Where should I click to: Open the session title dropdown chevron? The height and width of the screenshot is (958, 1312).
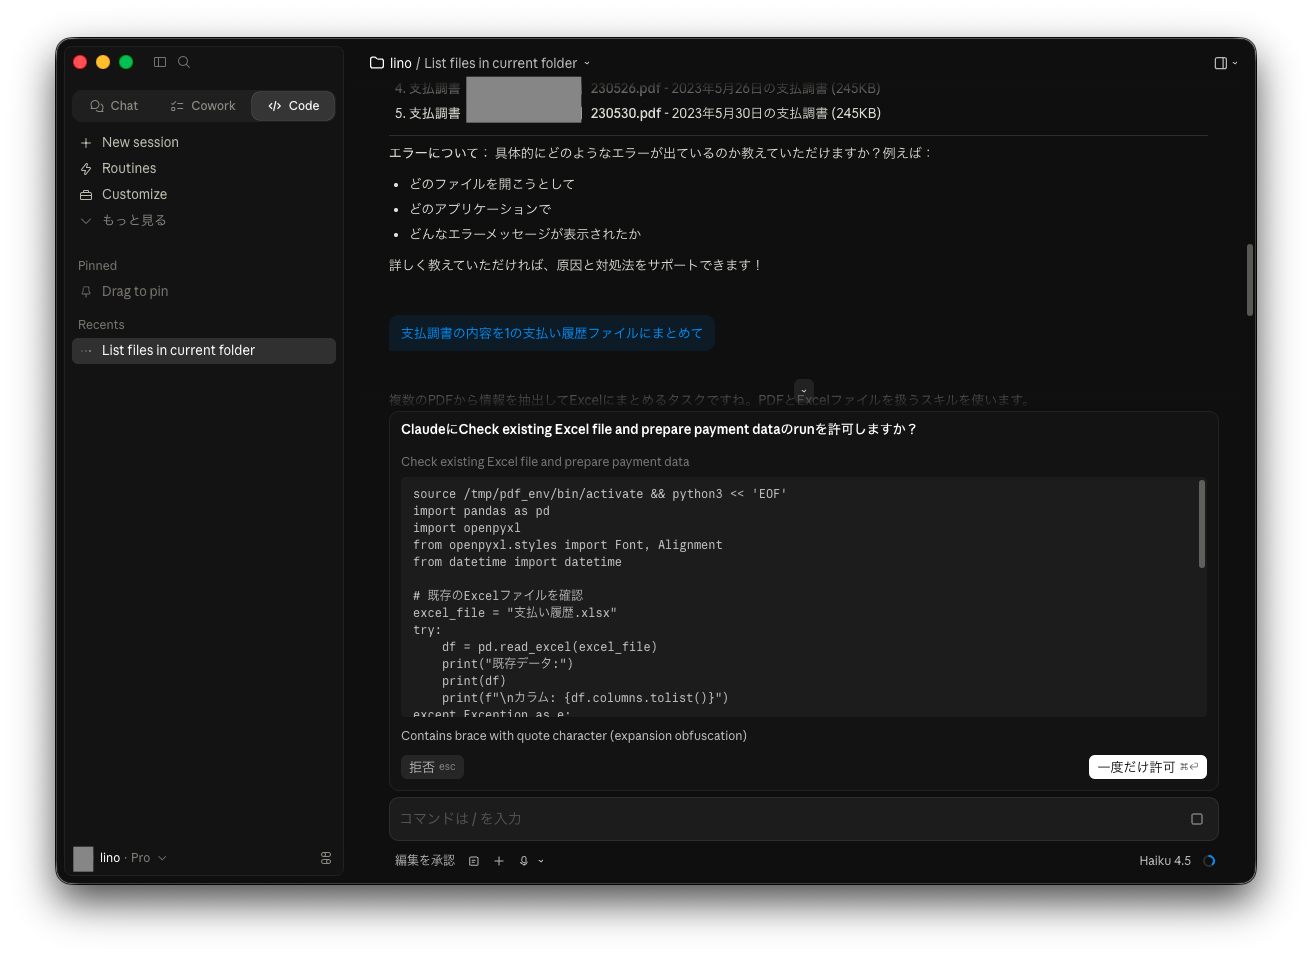(587, 63)
